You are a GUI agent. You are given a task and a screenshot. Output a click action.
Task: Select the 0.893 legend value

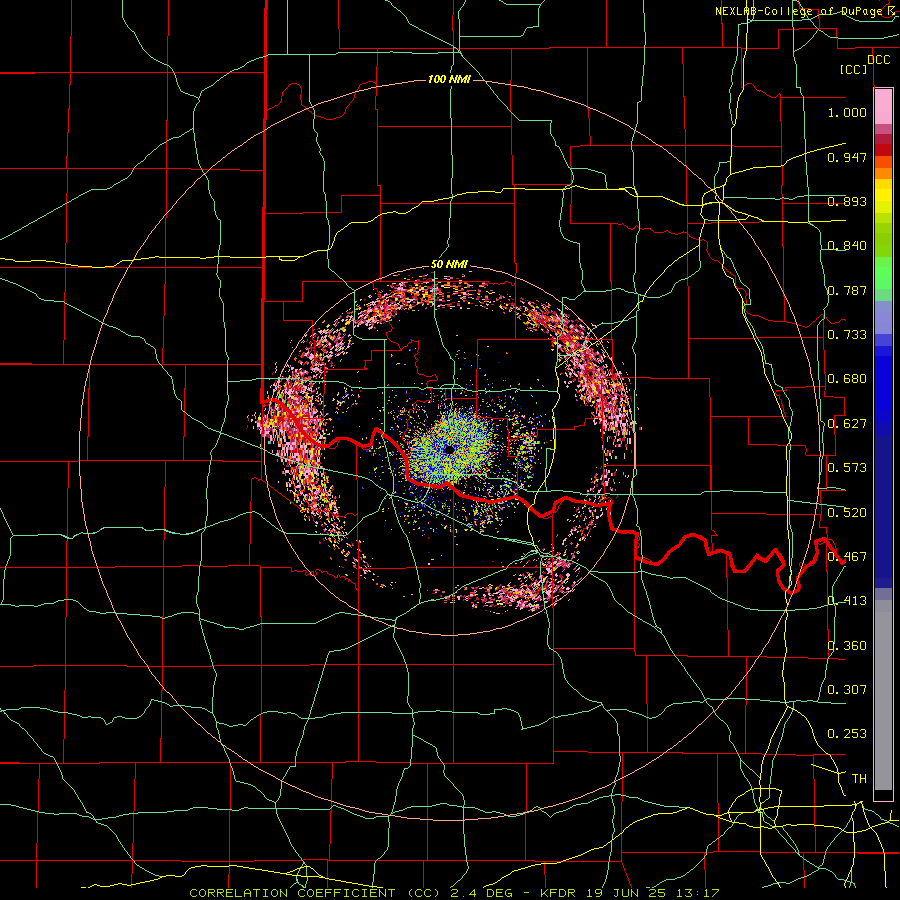click(847, 201)
